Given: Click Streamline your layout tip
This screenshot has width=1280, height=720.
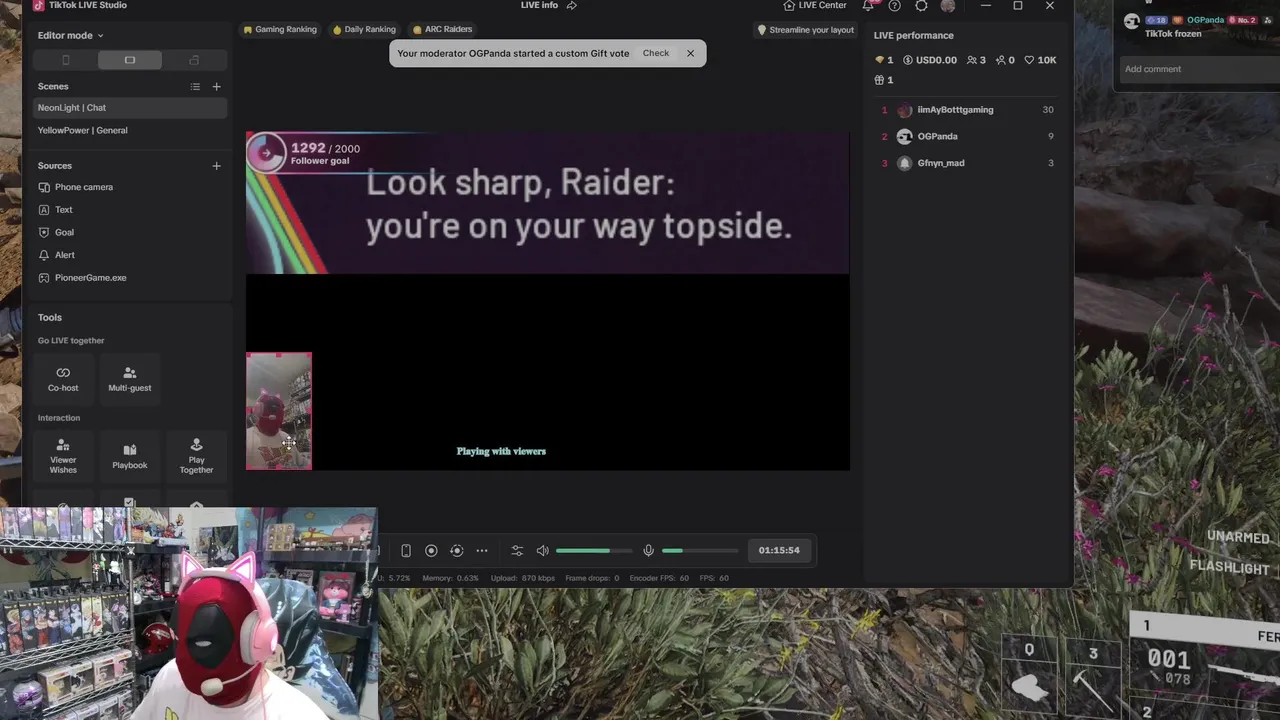Looking at the screenshot, I should 806,30.
